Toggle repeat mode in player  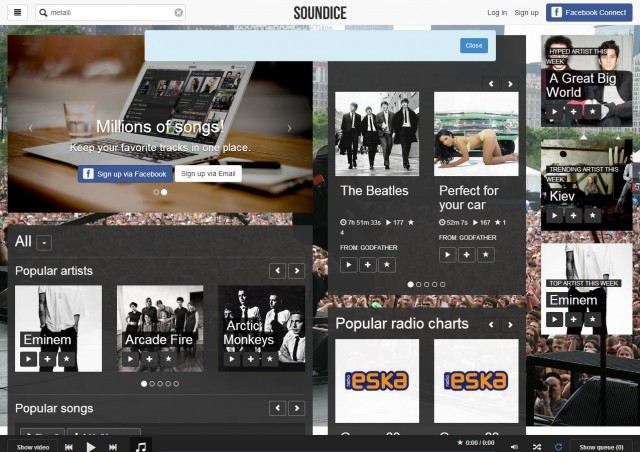coord(558,447)
